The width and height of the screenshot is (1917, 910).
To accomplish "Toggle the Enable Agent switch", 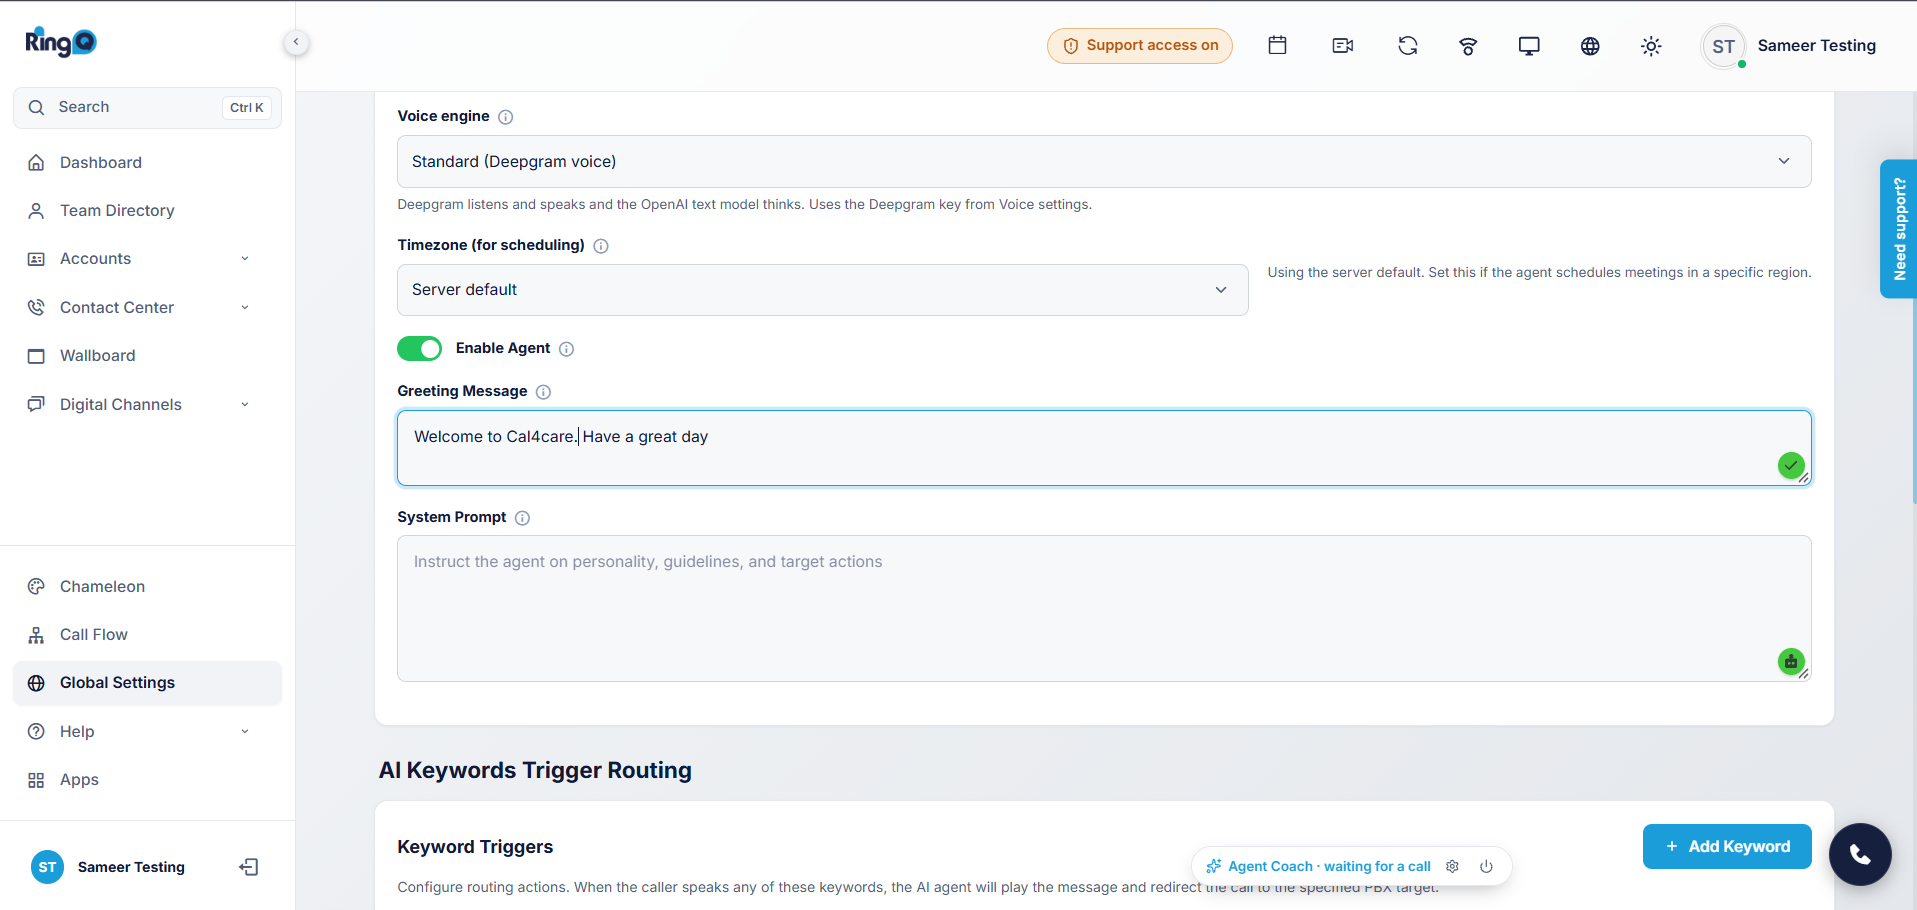I will [419, 348].
